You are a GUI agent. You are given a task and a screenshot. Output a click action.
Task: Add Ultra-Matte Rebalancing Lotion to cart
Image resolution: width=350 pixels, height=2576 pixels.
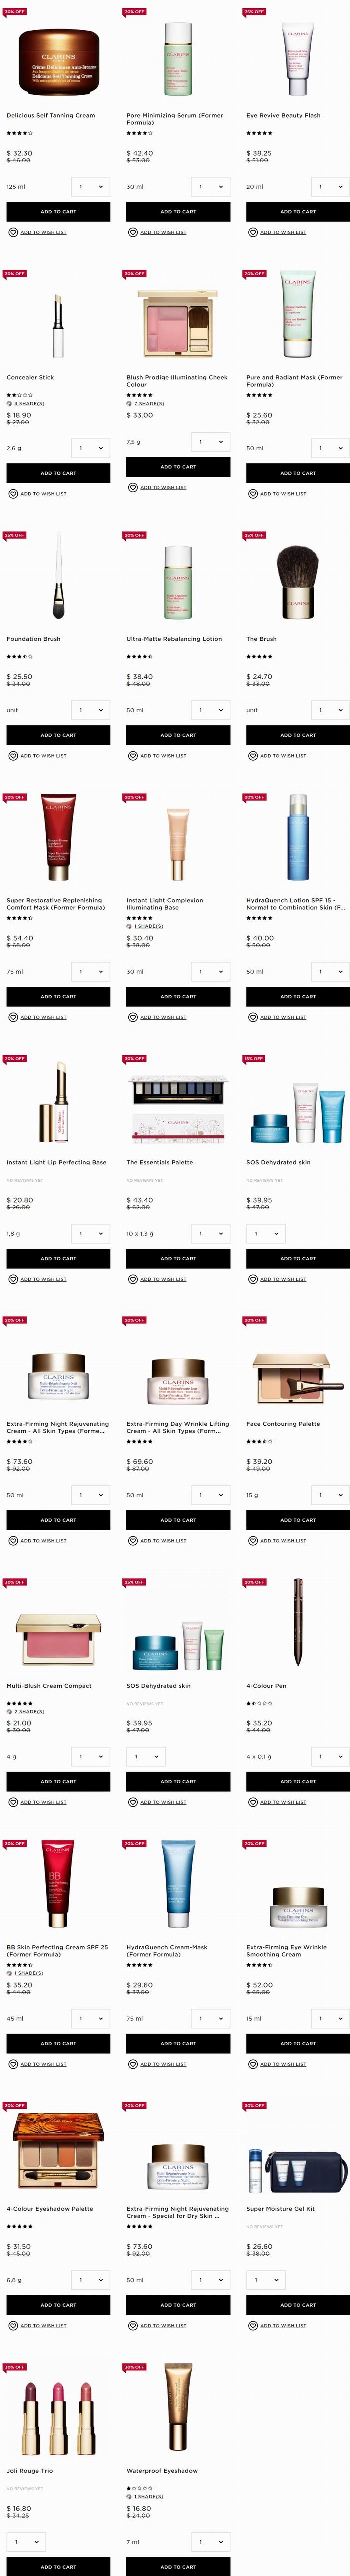point(178,735)
